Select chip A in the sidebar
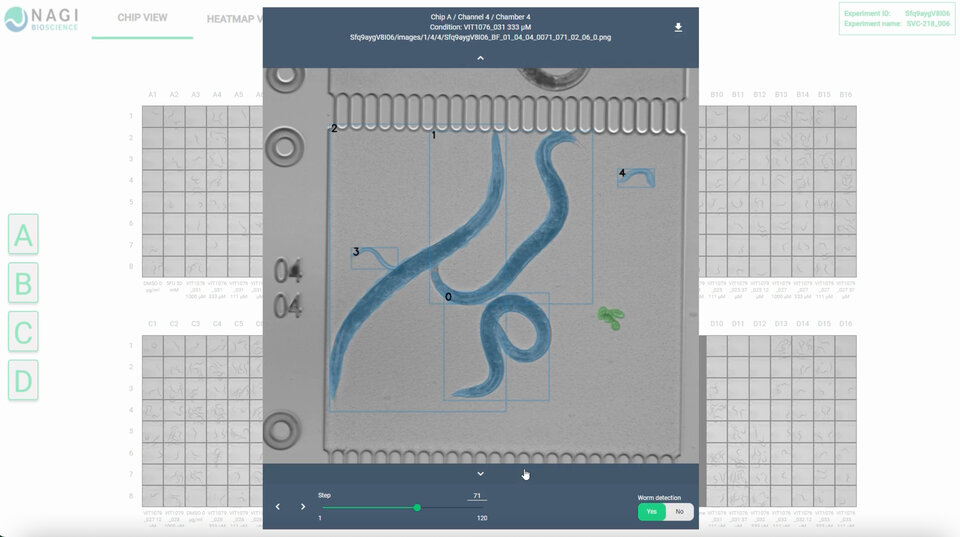 23,236
